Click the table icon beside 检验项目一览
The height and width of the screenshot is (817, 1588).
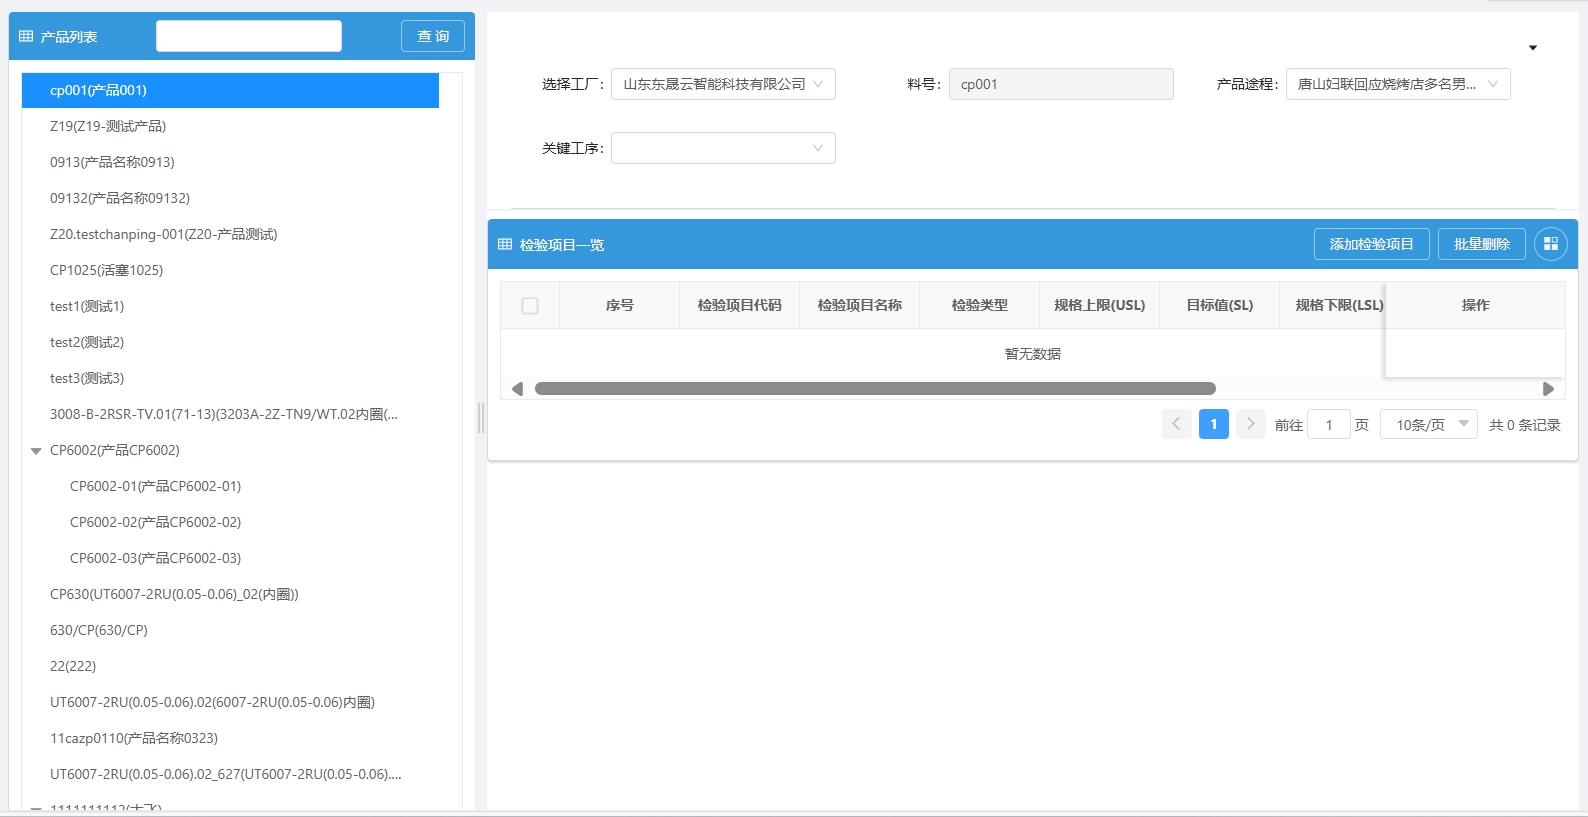(505, 244)
